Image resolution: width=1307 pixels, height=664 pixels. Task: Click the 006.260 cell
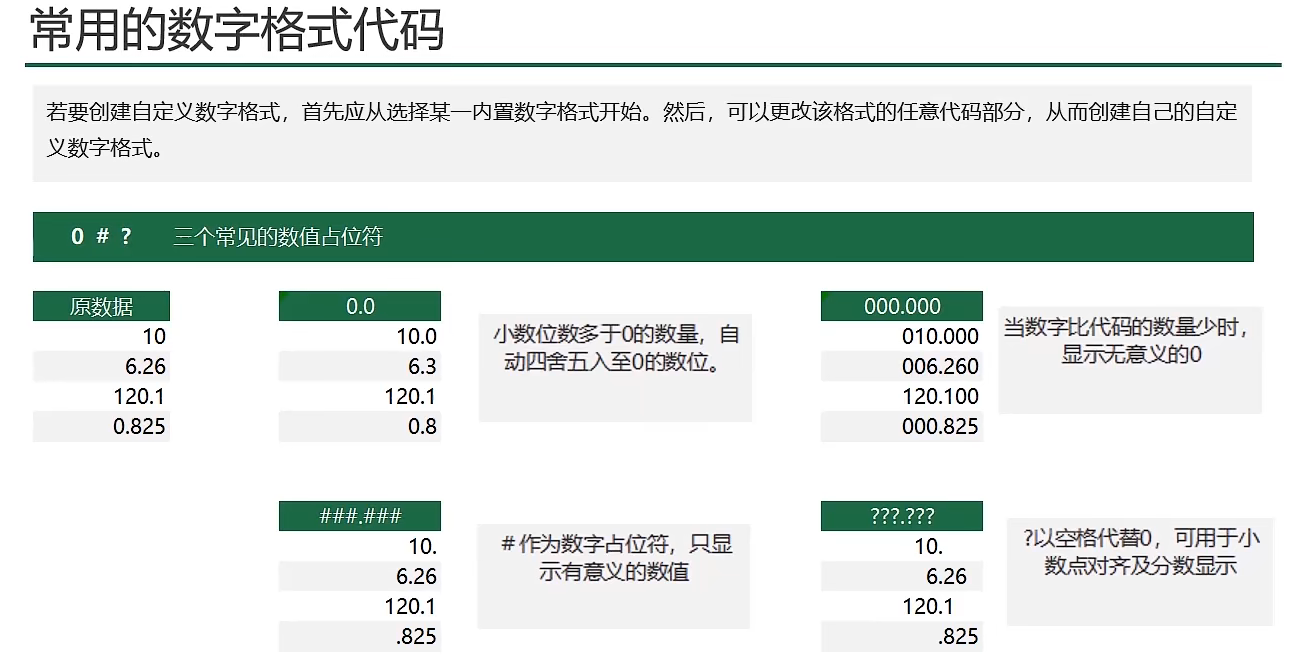902,367
